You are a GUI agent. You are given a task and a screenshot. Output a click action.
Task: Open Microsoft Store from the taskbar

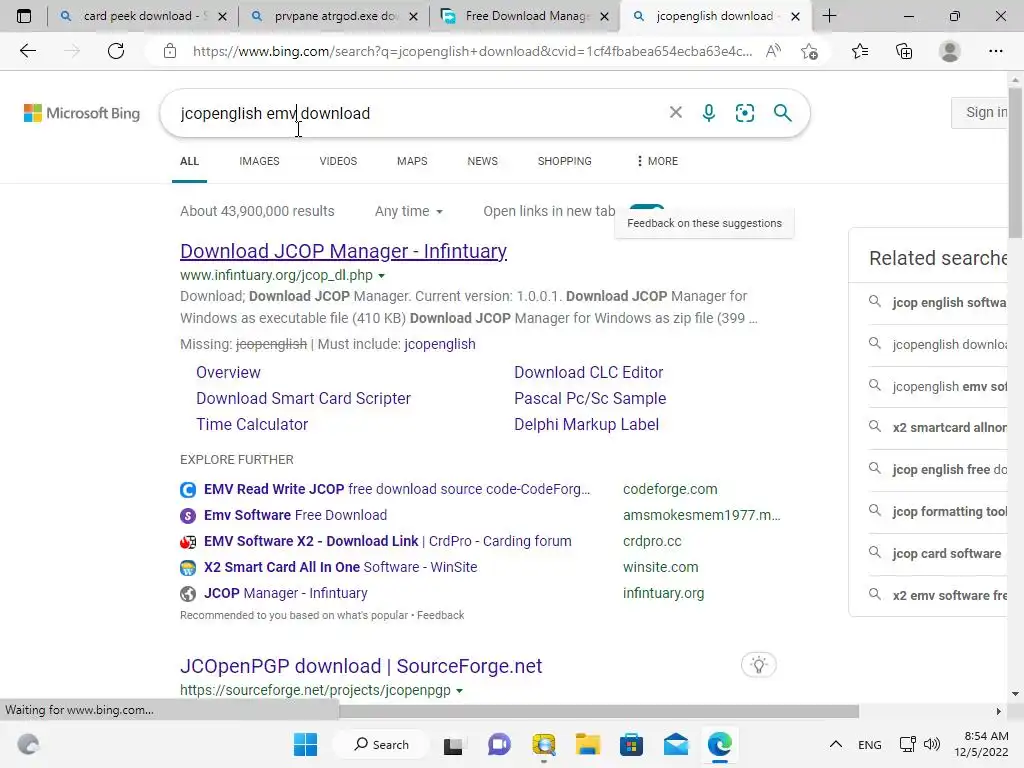coord(631,744)
